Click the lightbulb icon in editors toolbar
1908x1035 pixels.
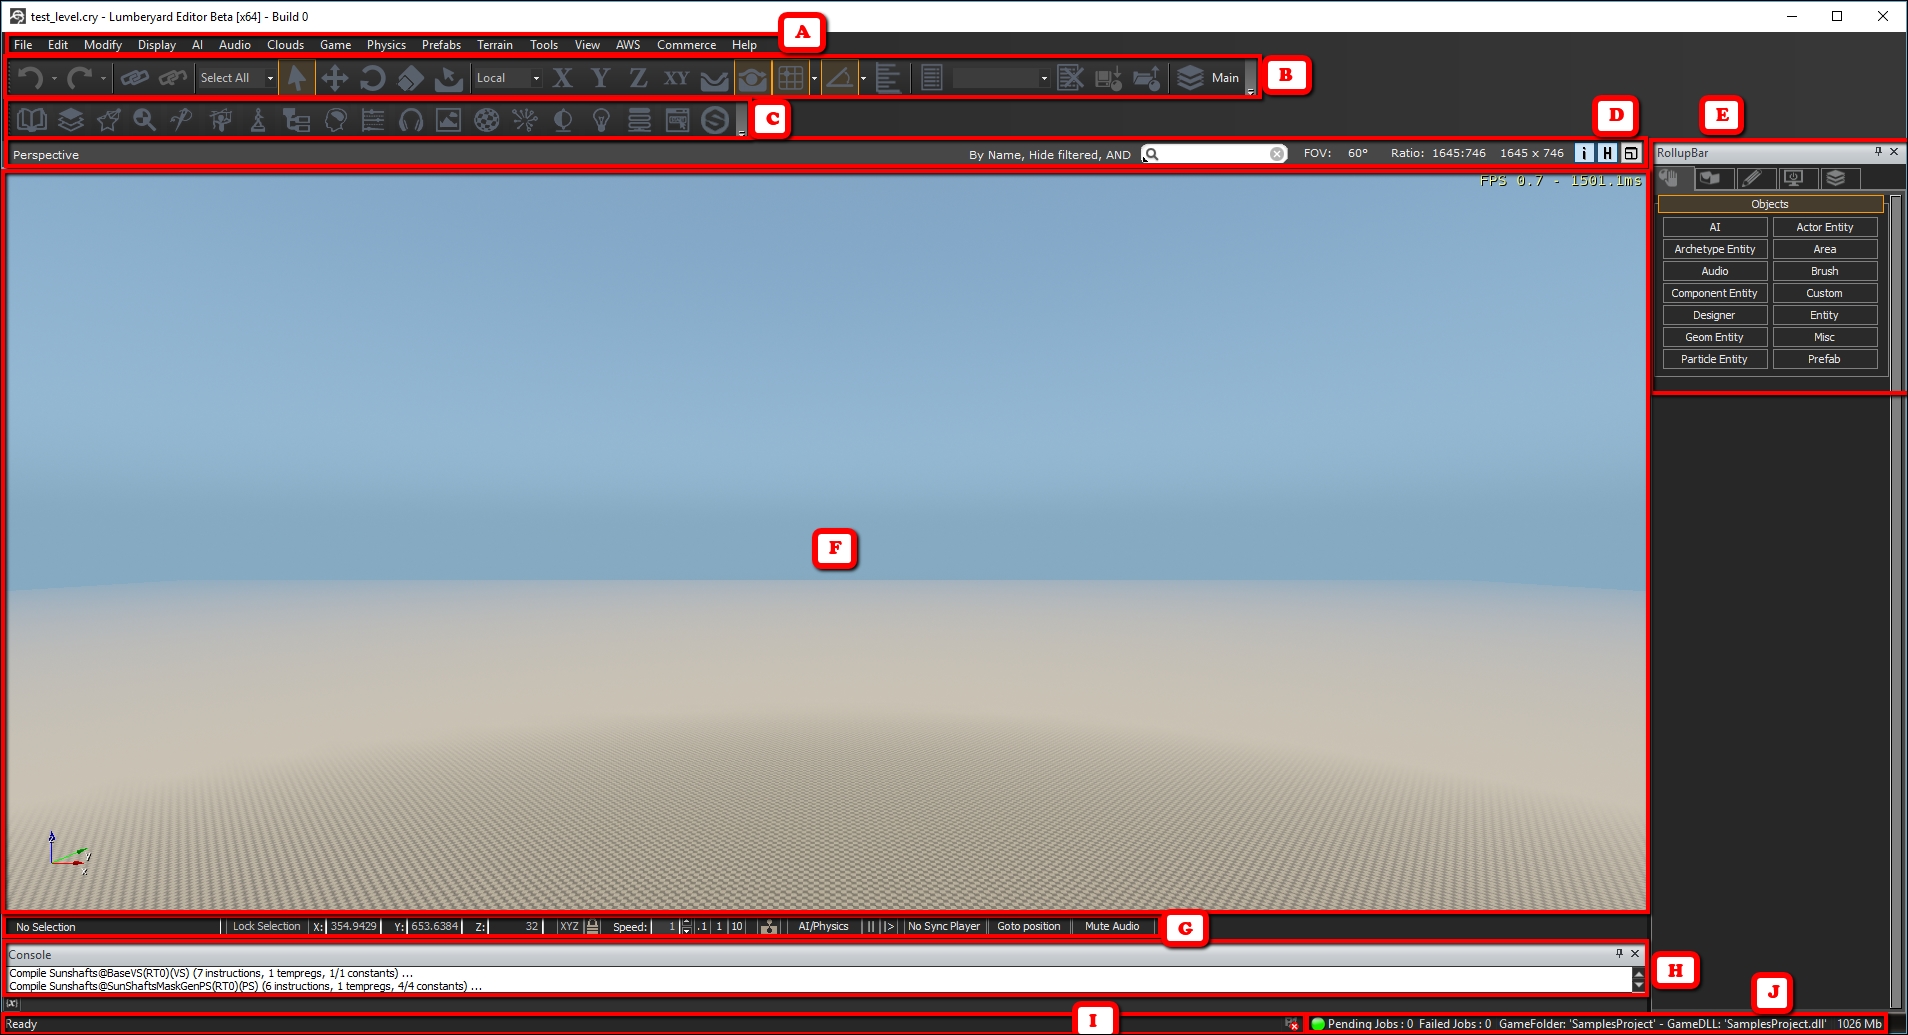click(x=601, y=120)
